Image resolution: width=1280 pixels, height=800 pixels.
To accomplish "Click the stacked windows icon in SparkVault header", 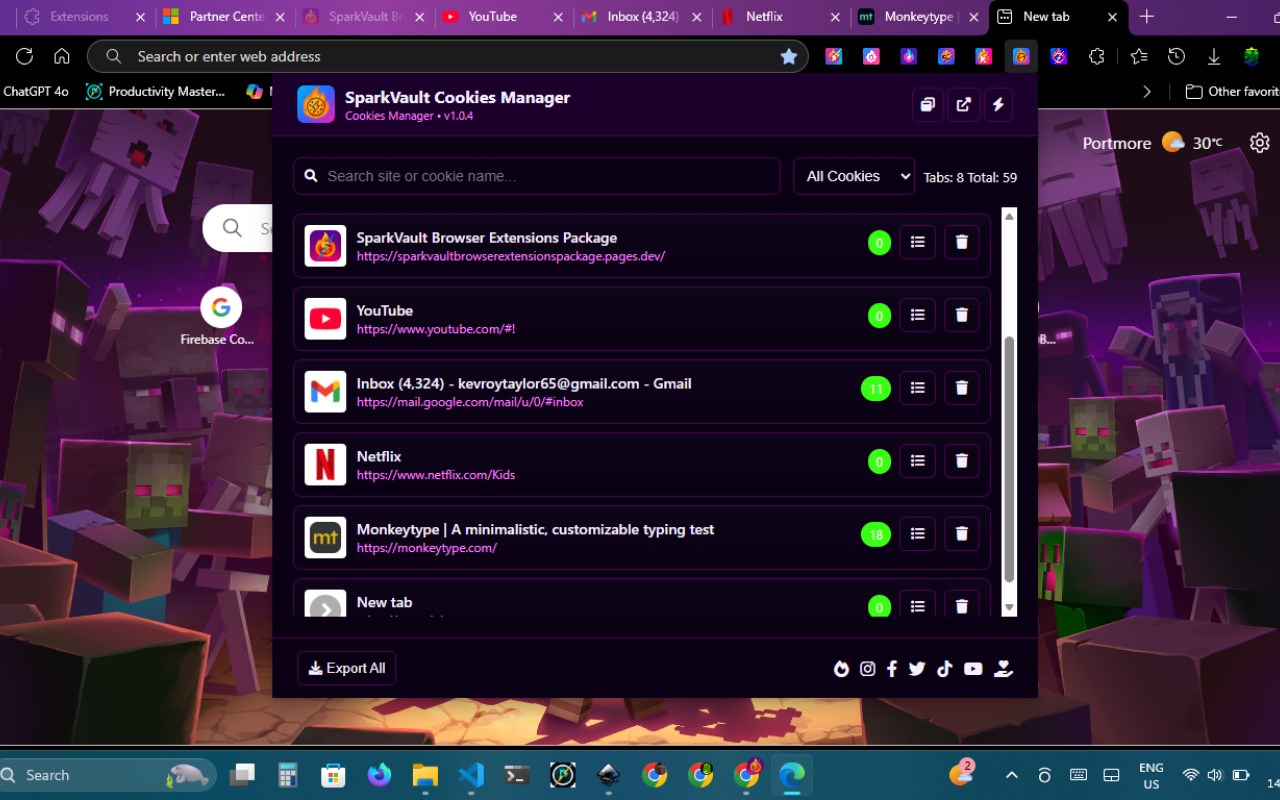I will [928, 104].
